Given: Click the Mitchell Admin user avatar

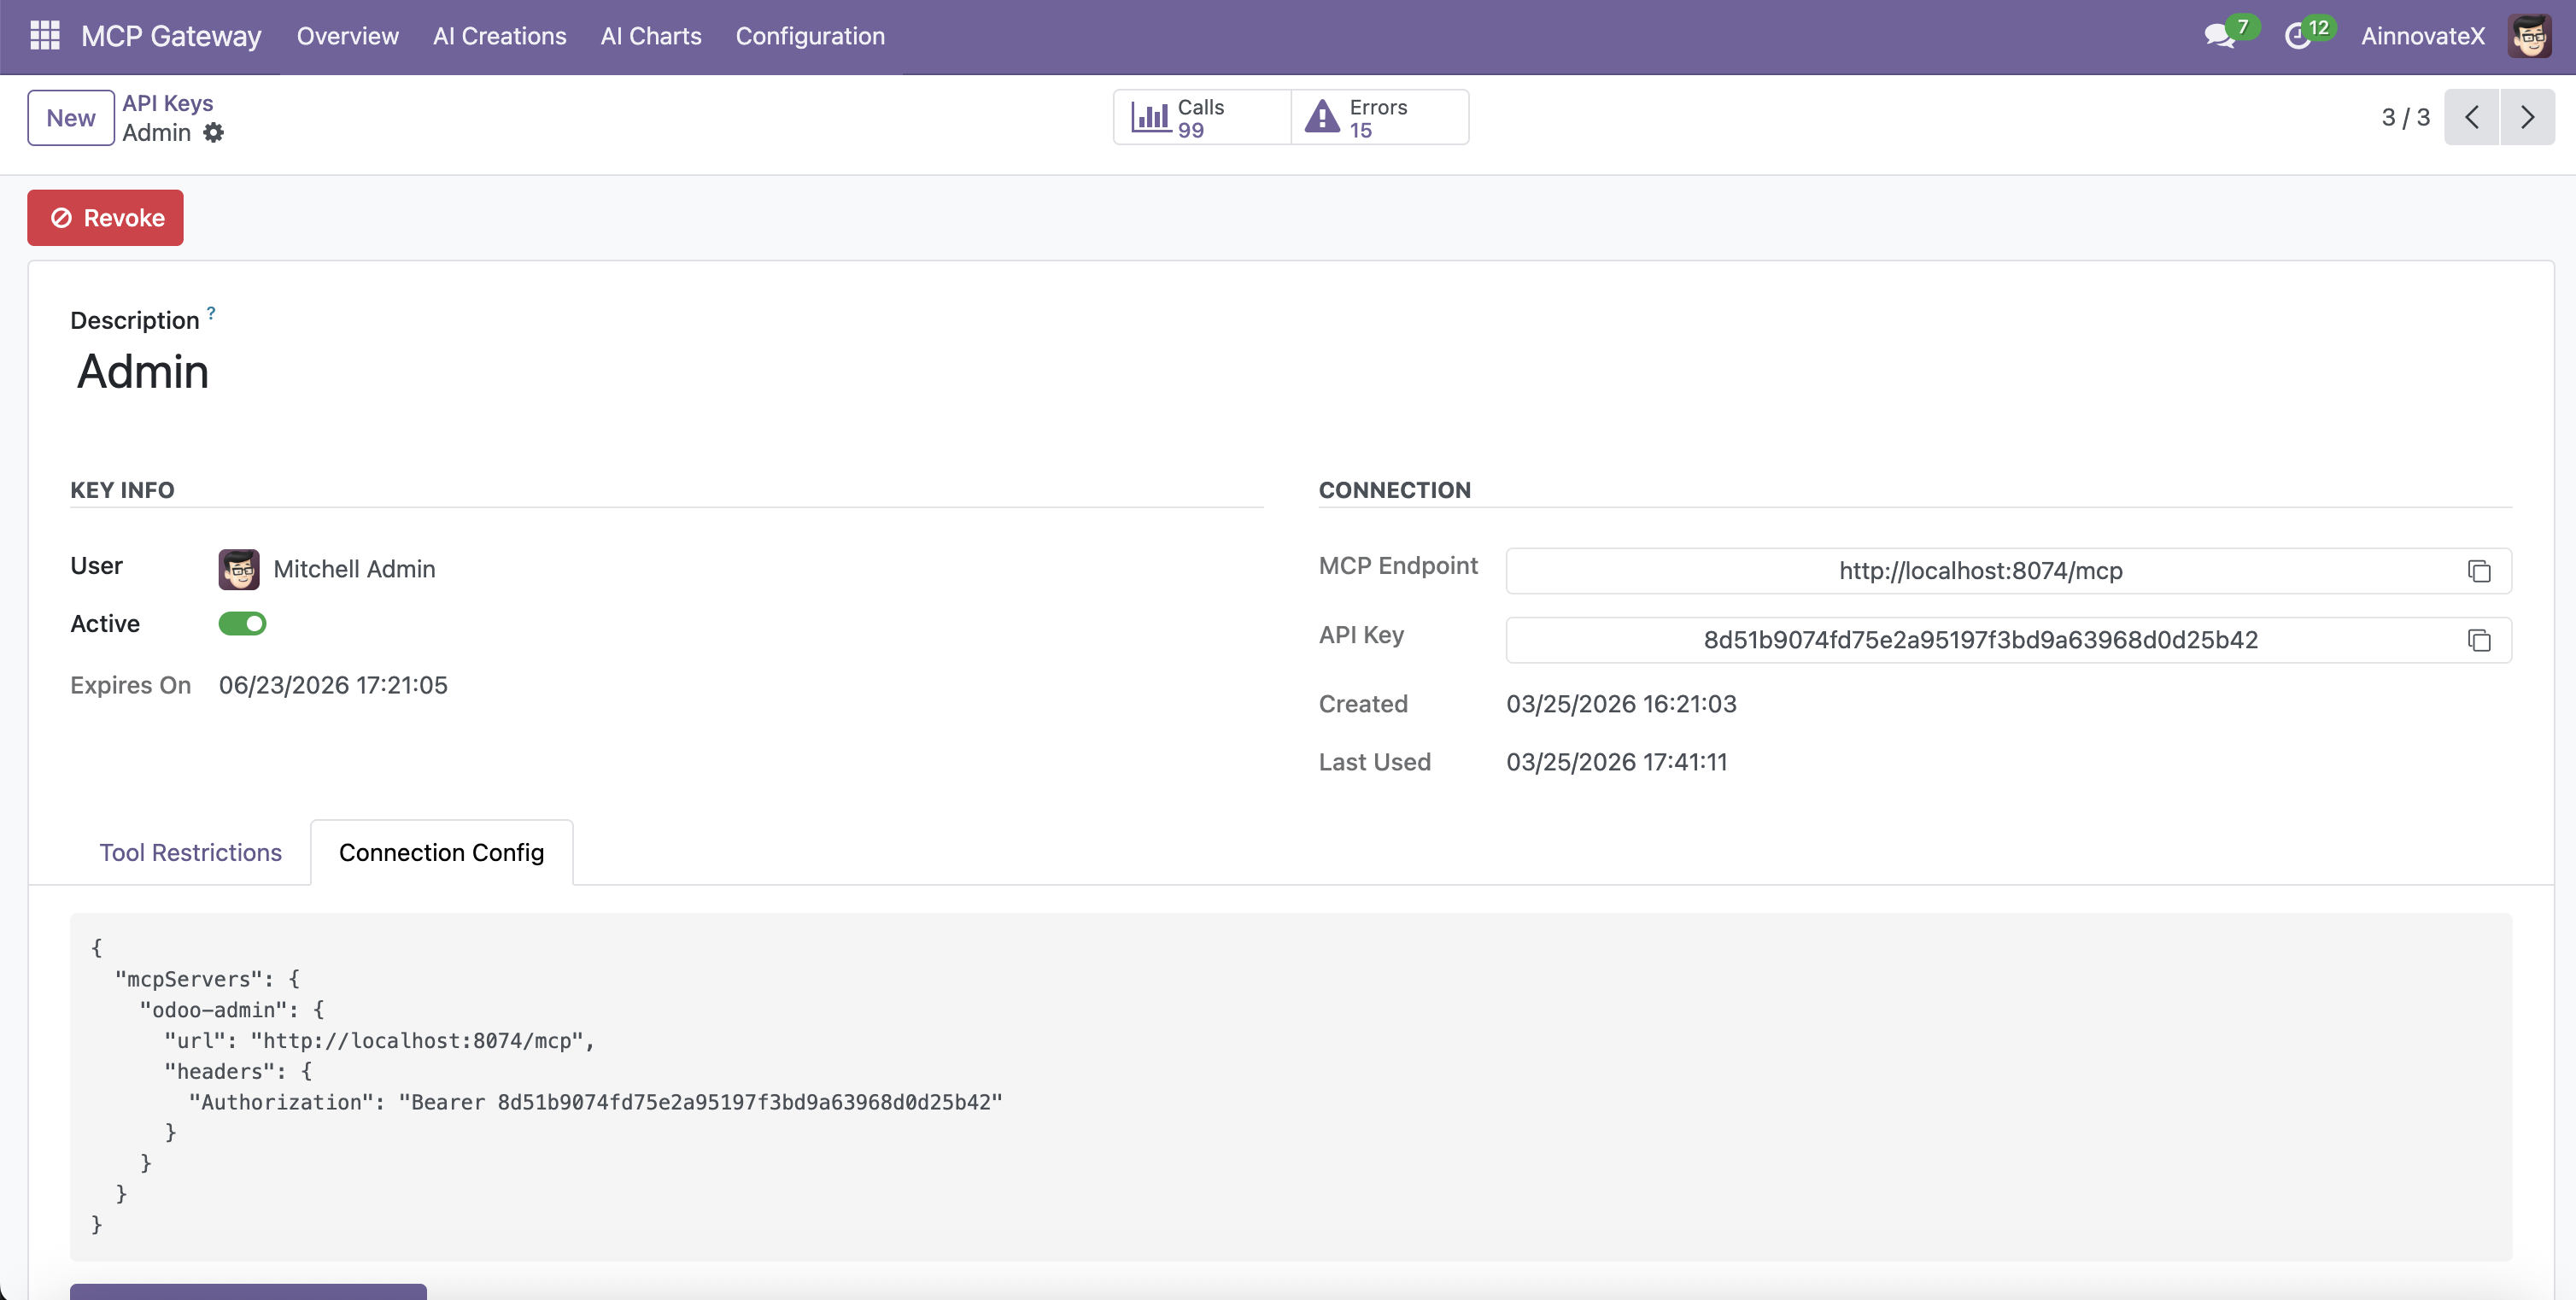Looking at the screenshot, I should click(239, 569).
